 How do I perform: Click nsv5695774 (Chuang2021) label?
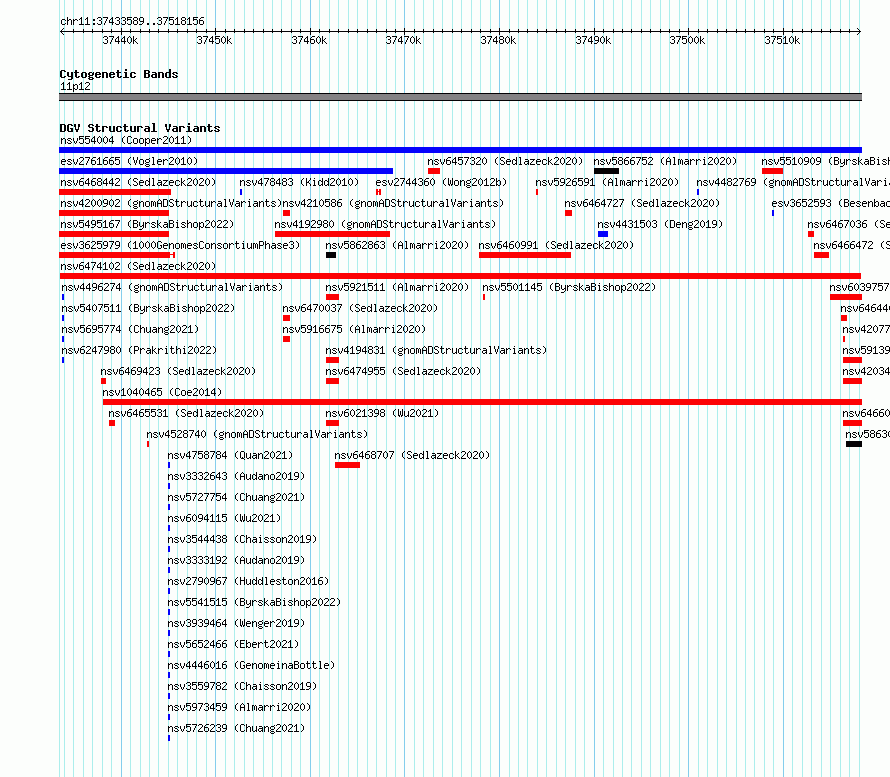point(130,329)
